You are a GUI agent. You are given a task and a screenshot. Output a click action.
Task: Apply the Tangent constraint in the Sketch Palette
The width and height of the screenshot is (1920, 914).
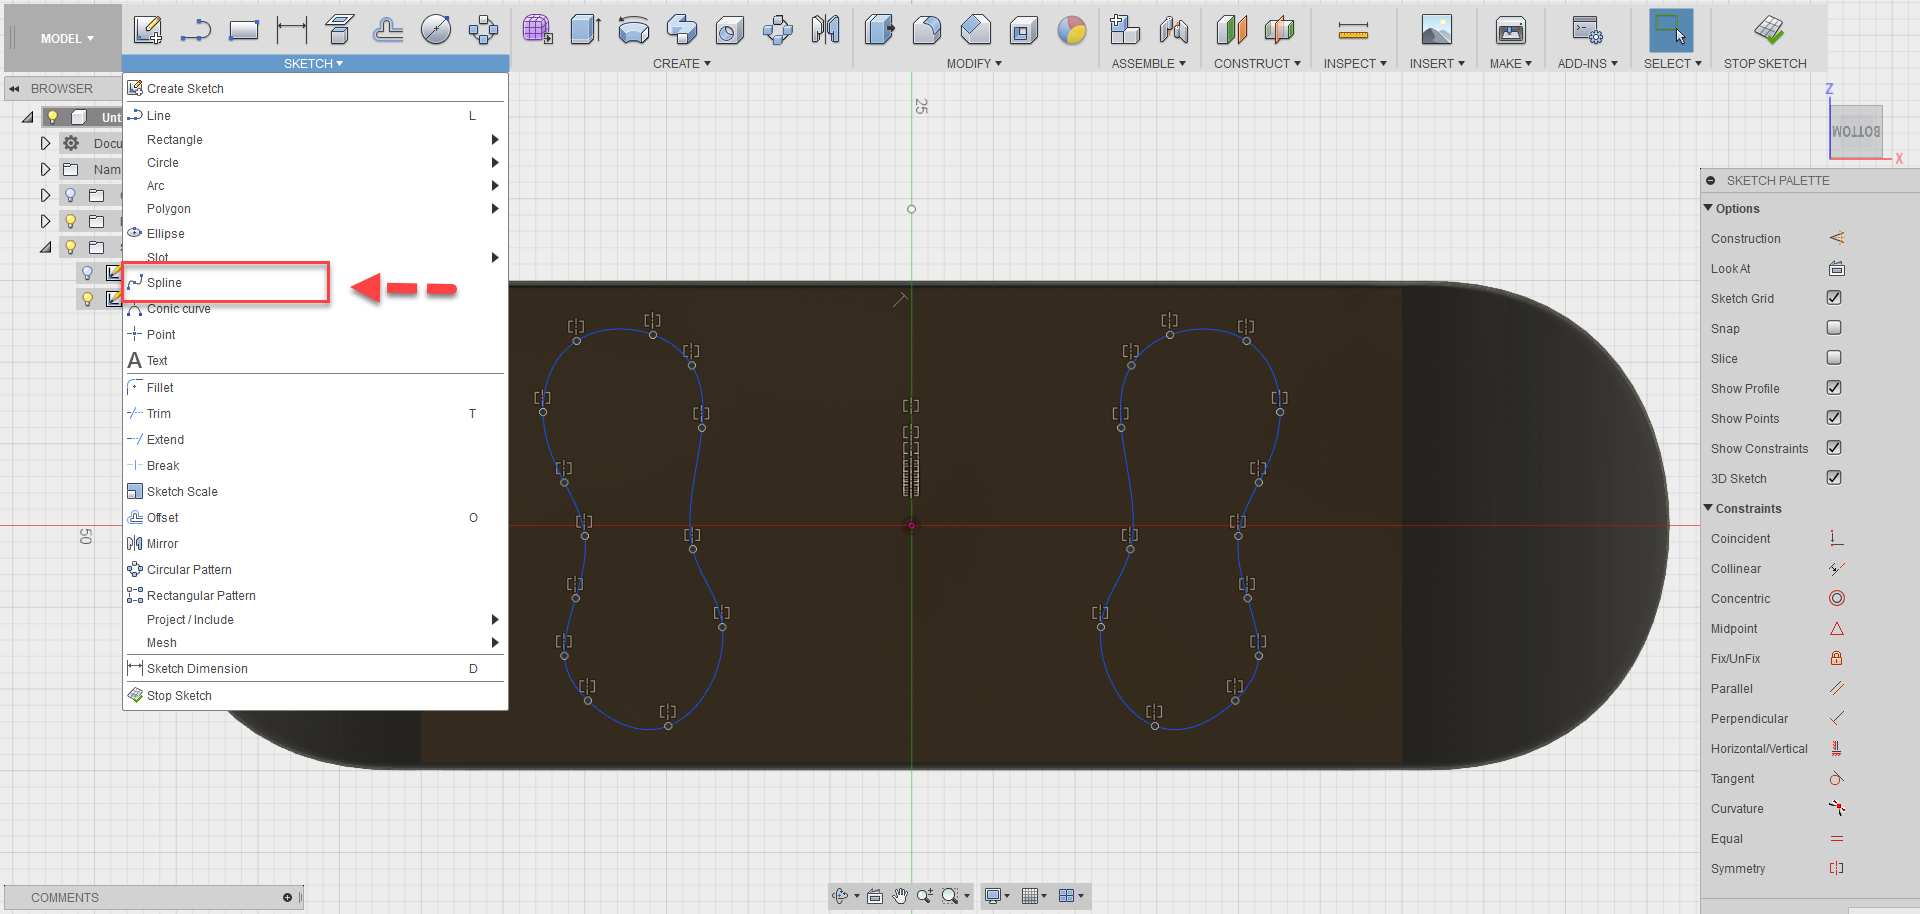[x=1836, y=779]
